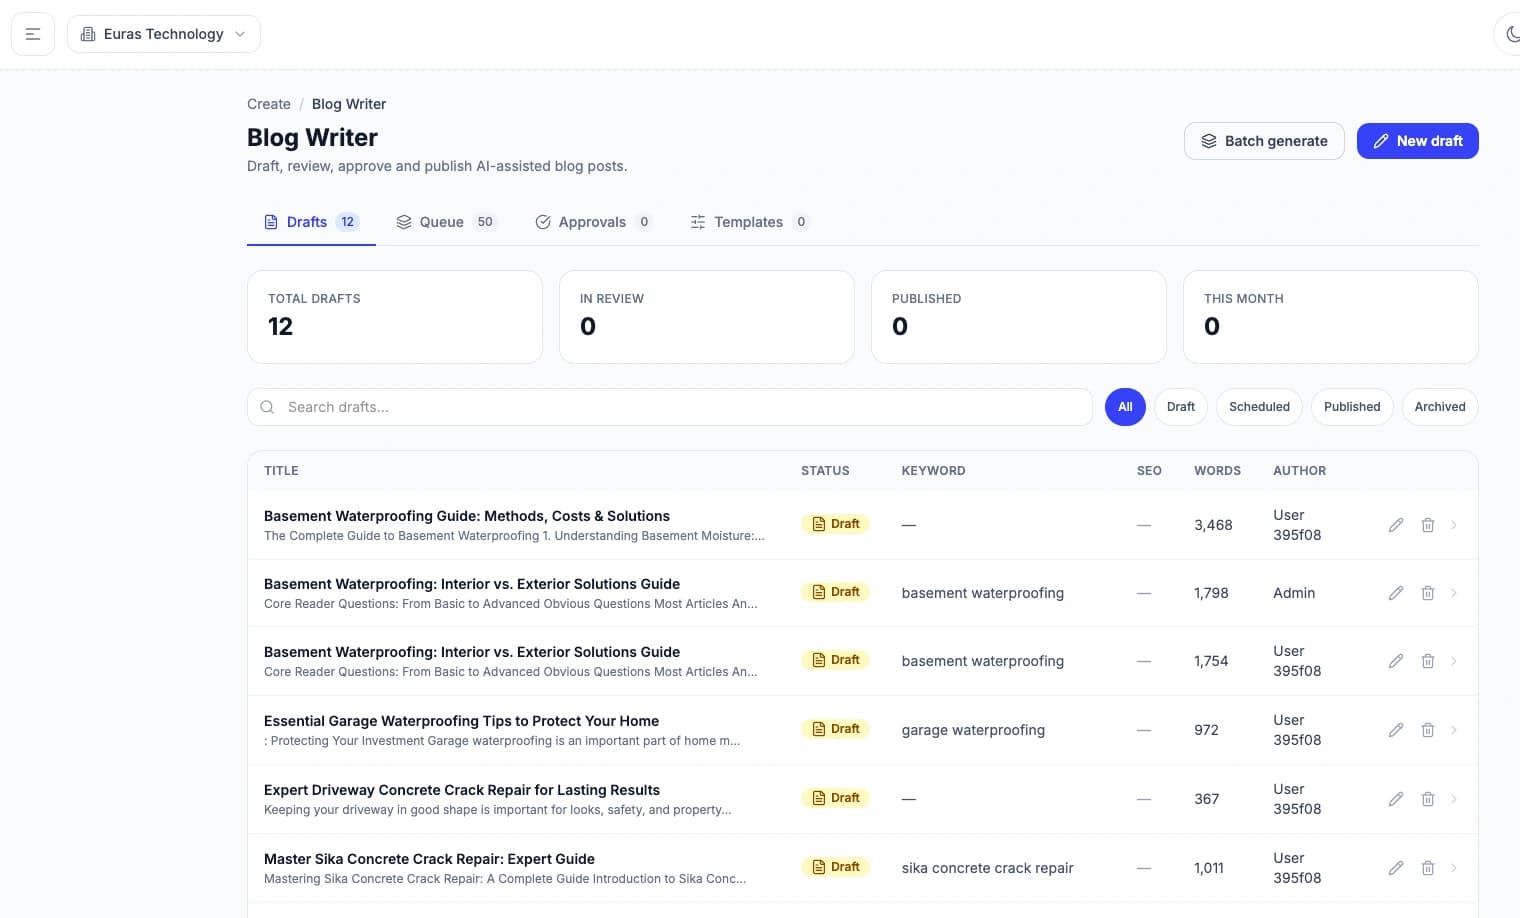The height and width of the screenshot is (918, 1520).
Task: Open chevron on the Admin-authored draft row
Action: tap(1454, 593)
